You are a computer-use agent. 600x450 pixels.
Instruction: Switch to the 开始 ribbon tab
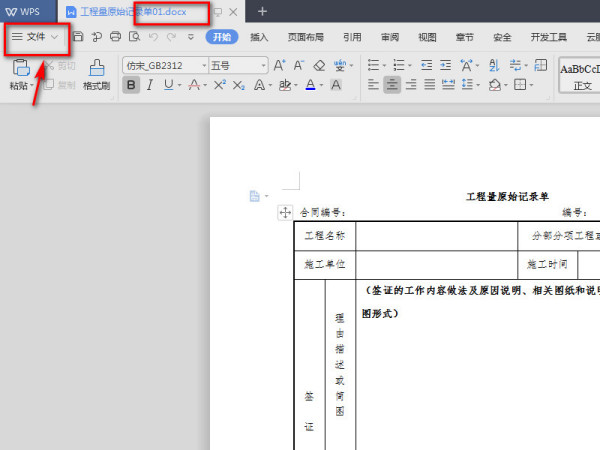(222, 37)
